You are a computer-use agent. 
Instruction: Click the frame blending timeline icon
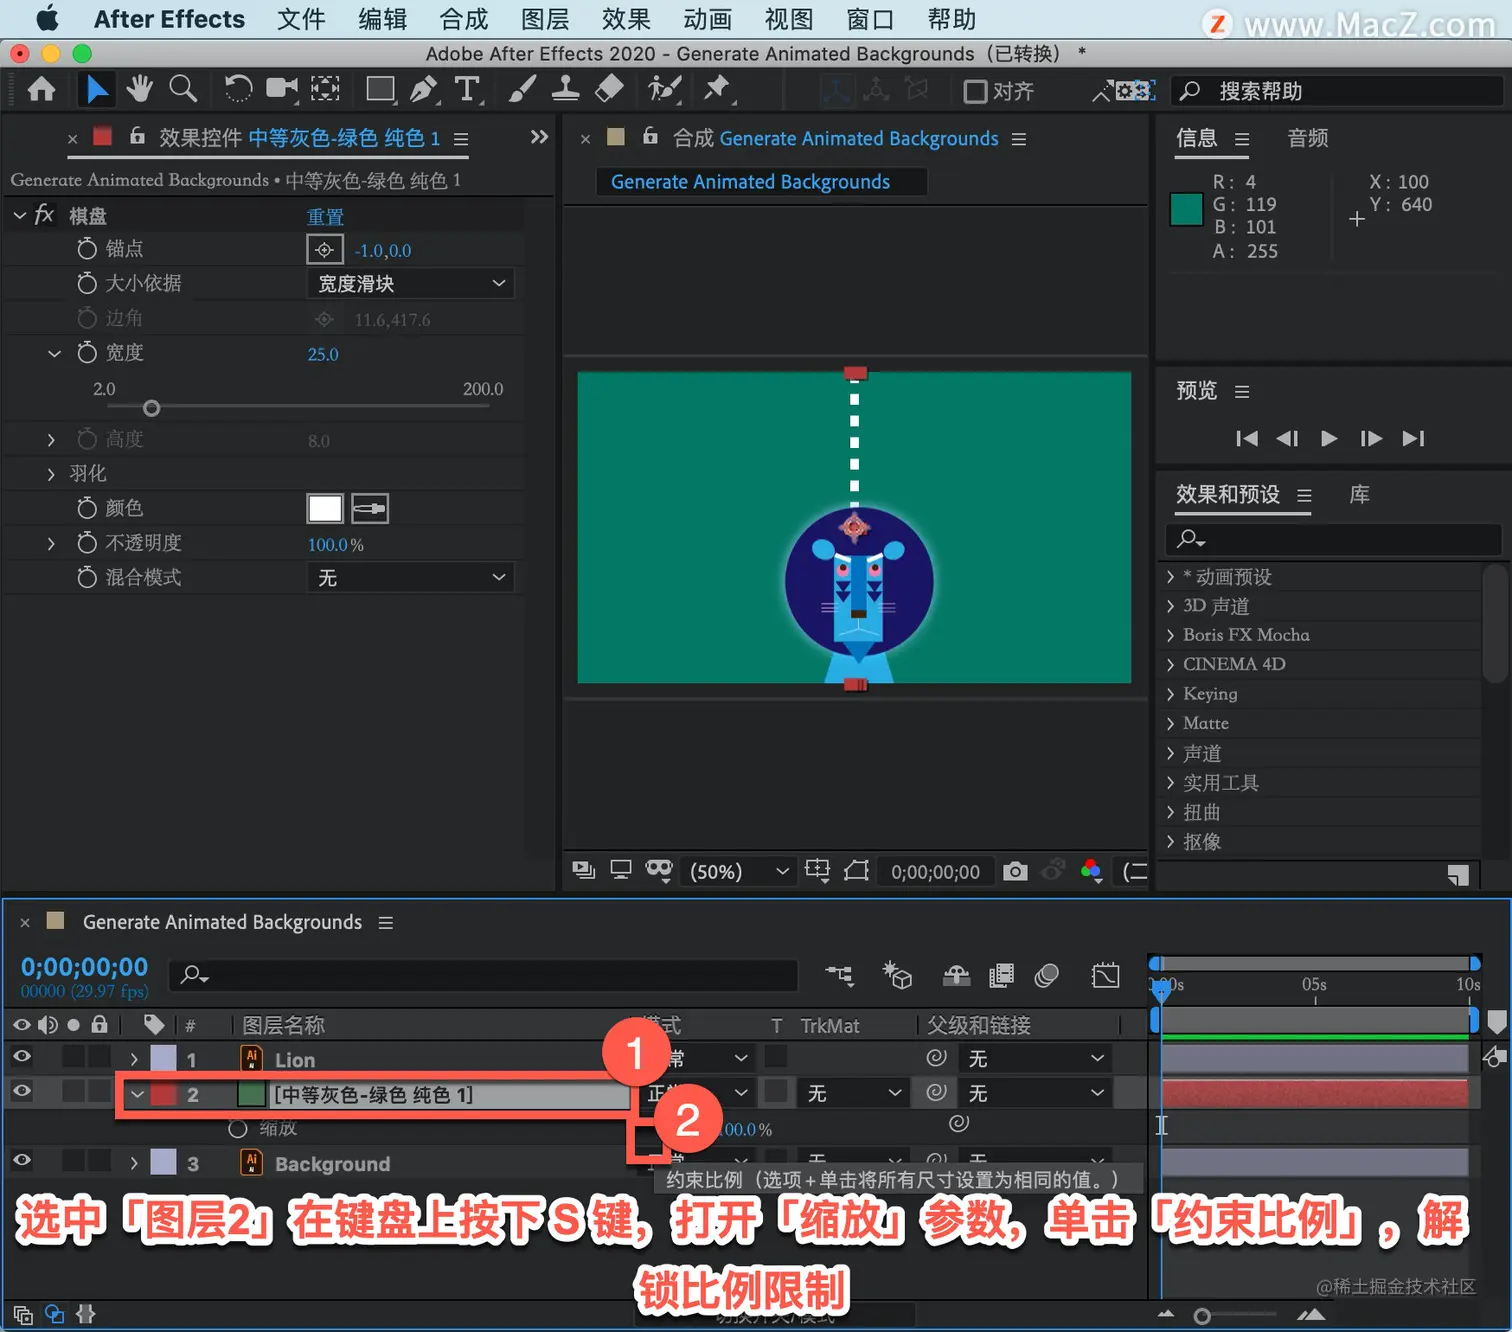pyautogui.click(x=1001, y=975)
